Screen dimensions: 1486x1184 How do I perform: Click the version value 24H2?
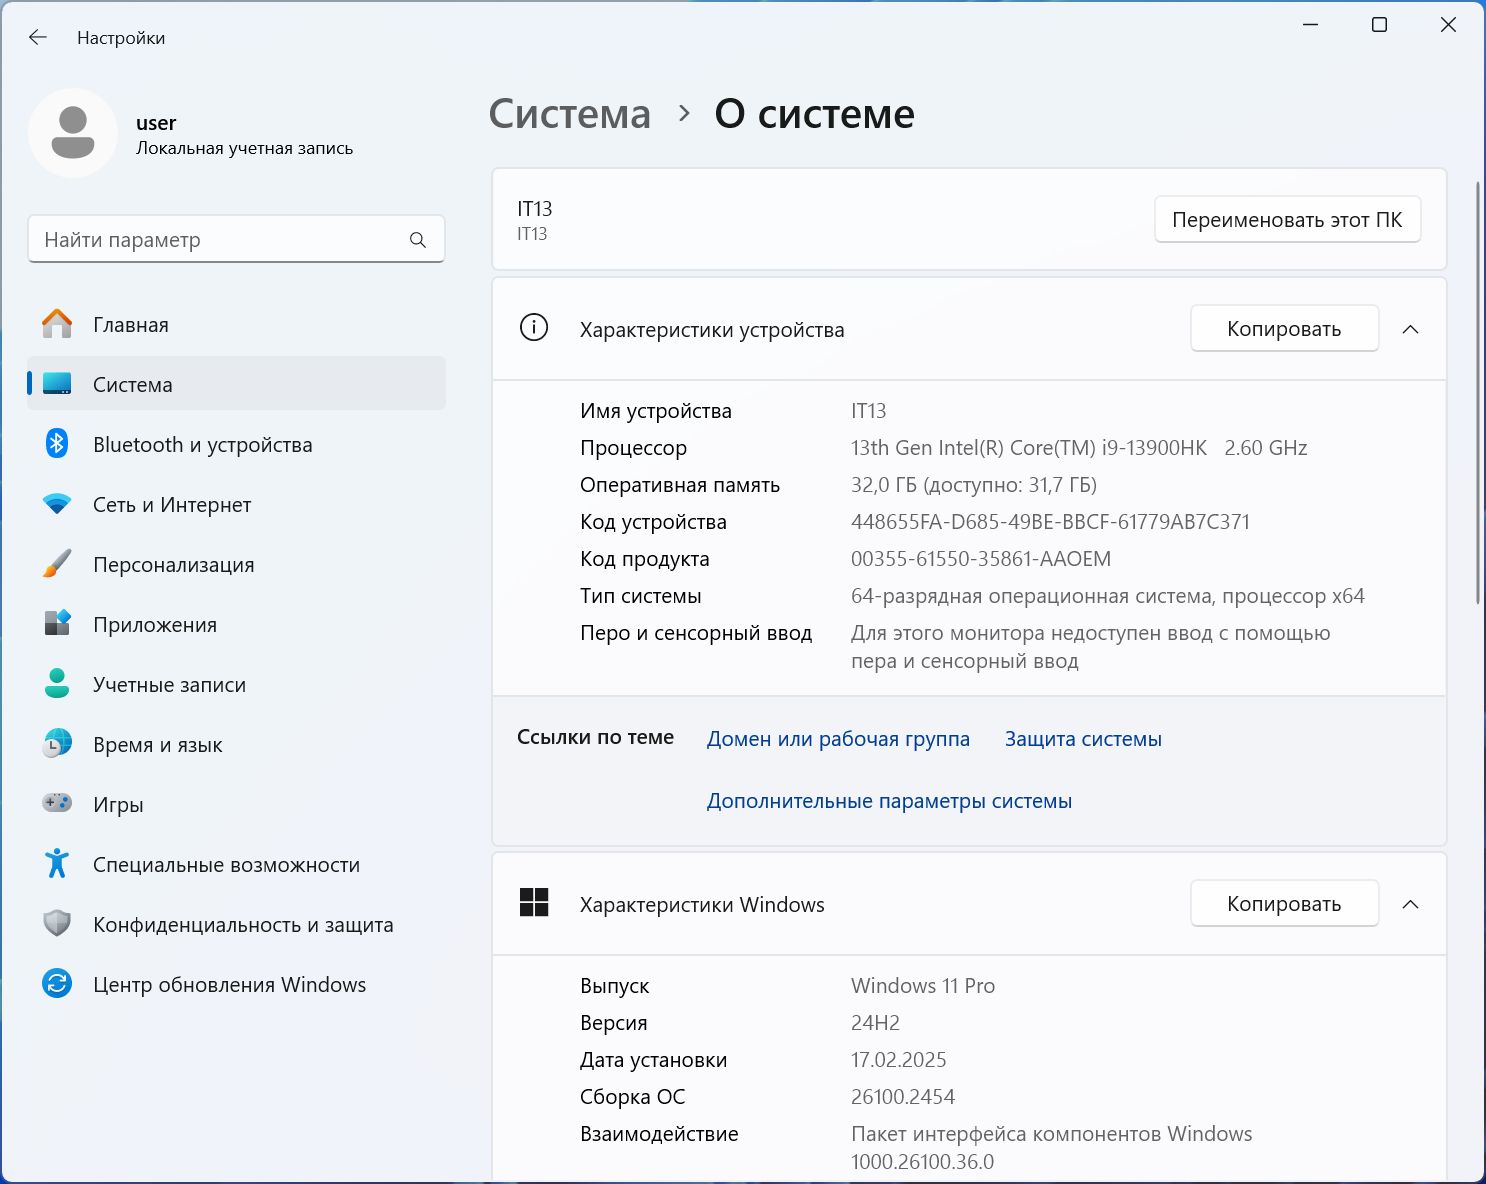coord(875,1023)
